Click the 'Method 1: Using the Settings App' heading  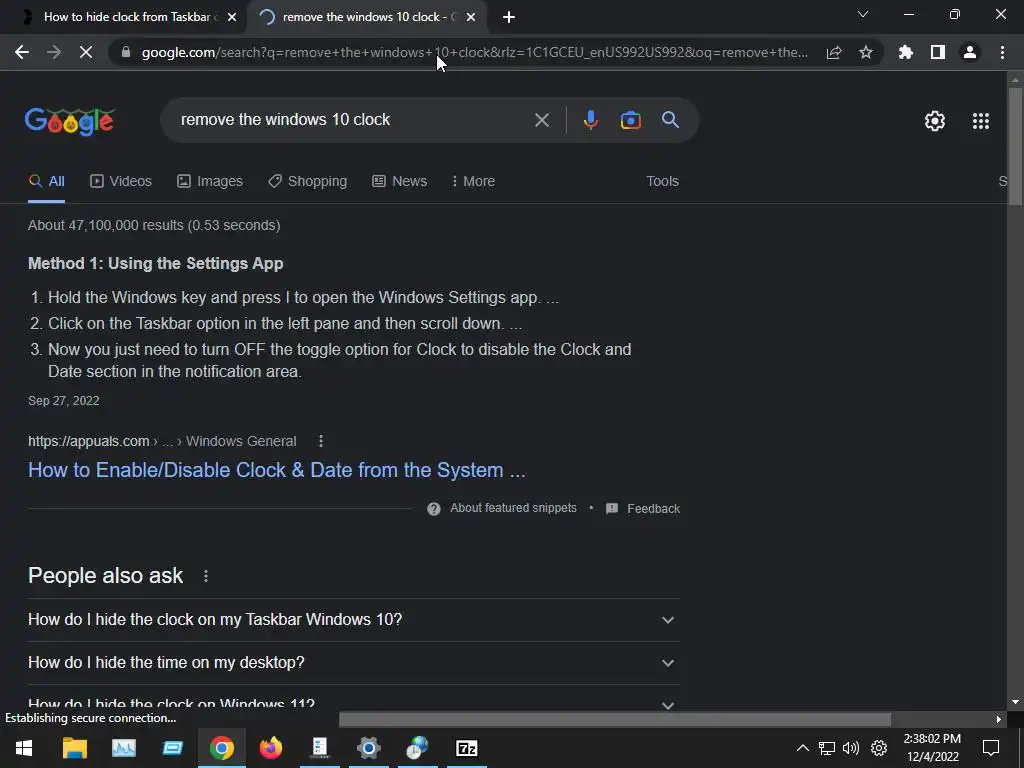click(155, 264)
